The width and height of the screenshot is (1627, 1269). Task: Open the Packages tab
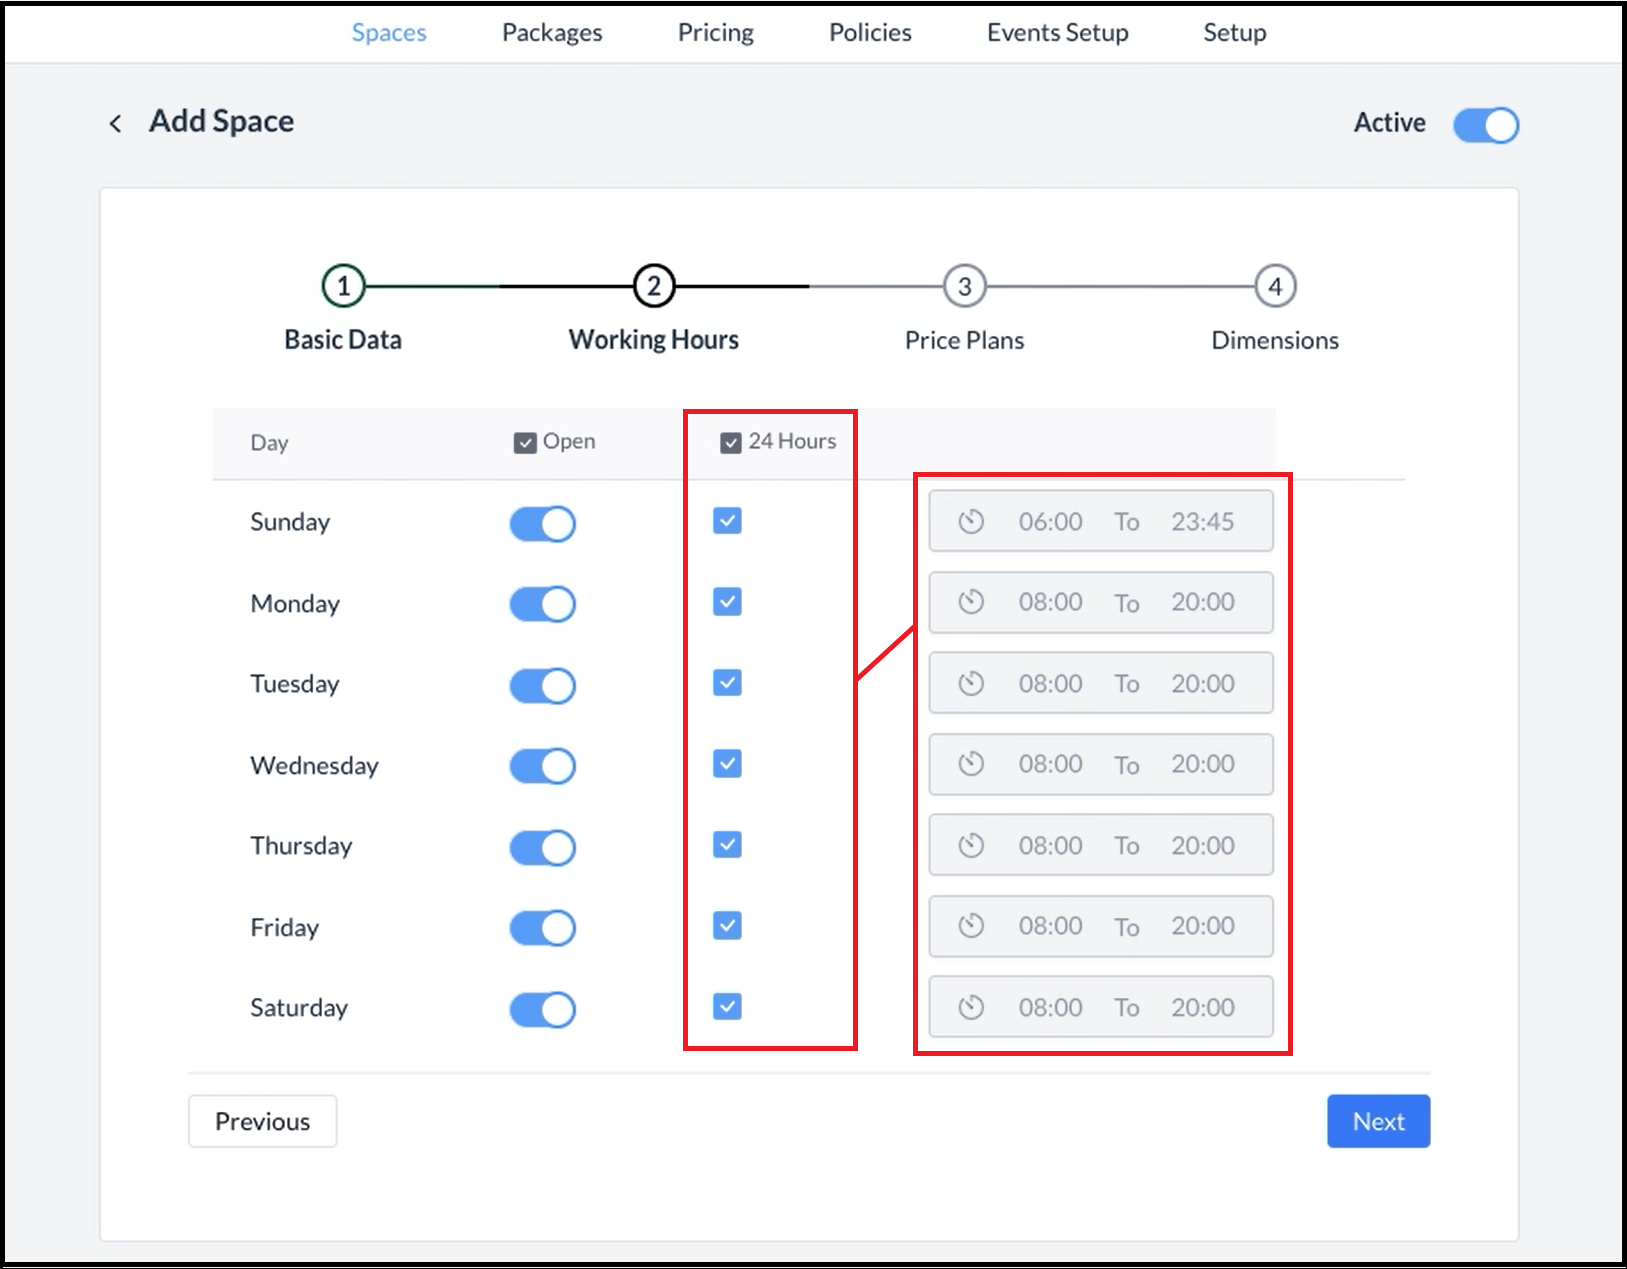point(552,33)
